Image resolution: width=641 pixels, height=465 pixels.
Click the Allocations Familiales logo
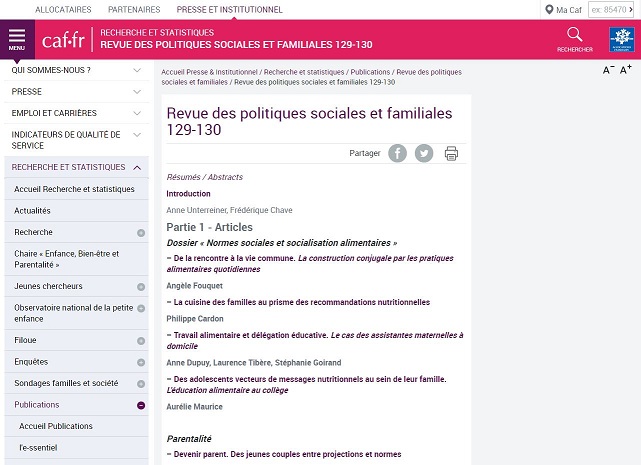(620, 39)
